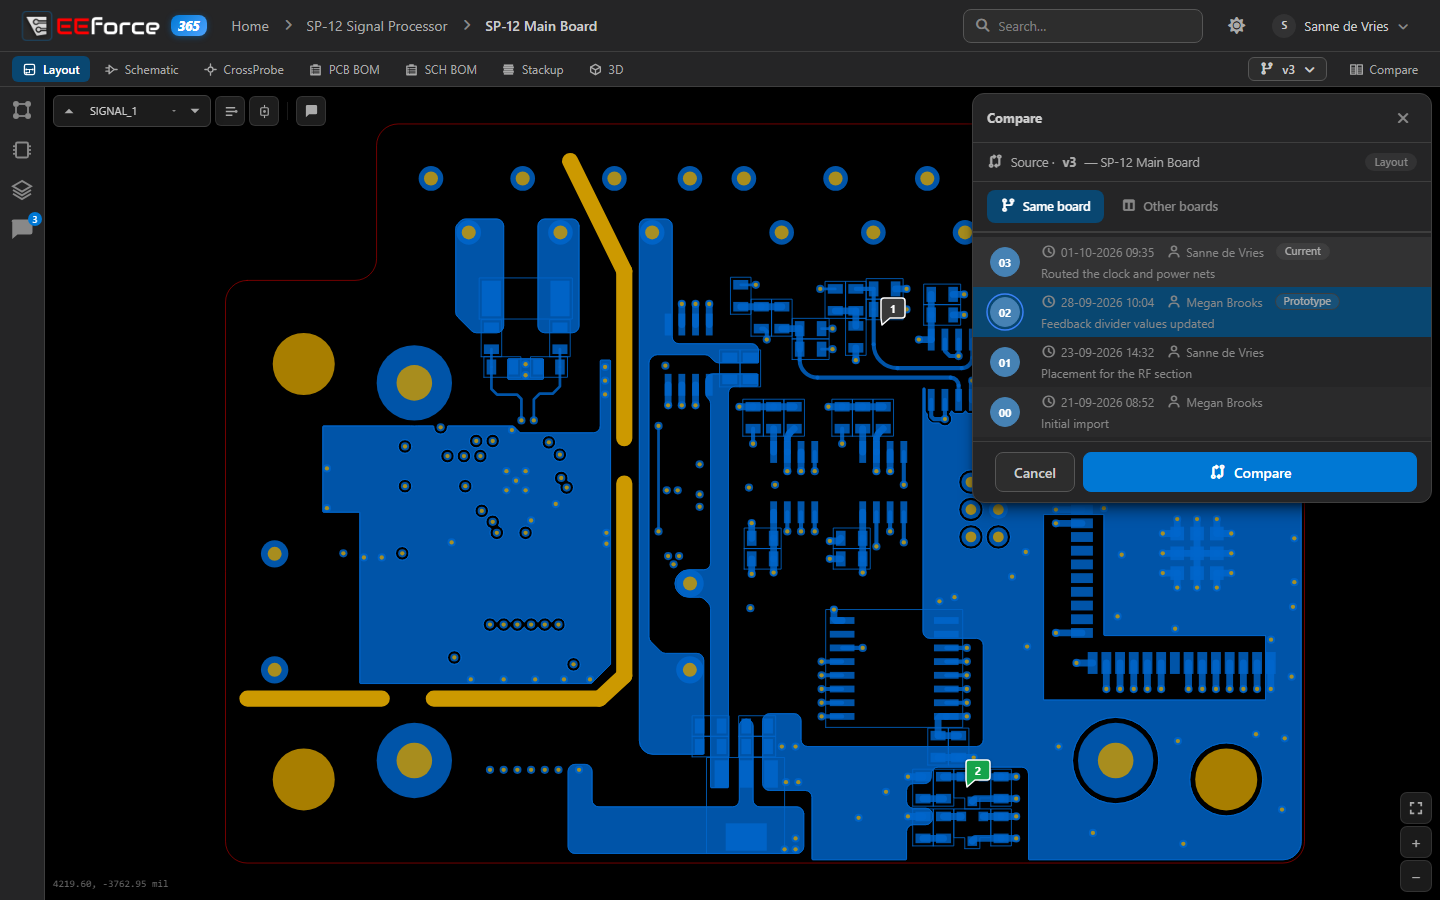This screenshot has height=900, width=1440.
Task: Select revision 00 circle badge
Action: pos(1005,413)
